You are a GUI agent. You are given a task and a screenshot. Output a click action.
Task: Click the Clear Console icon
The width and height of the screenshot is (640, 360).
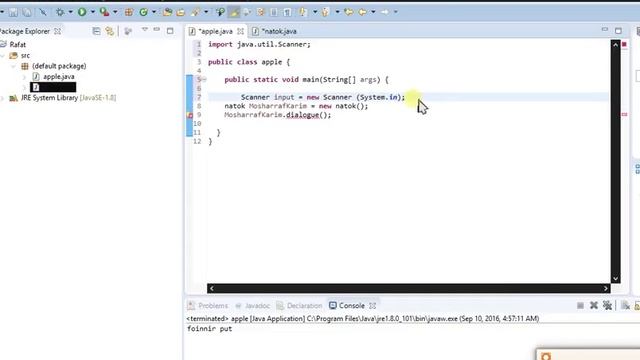pyautogui.click(x=625, y=305)
